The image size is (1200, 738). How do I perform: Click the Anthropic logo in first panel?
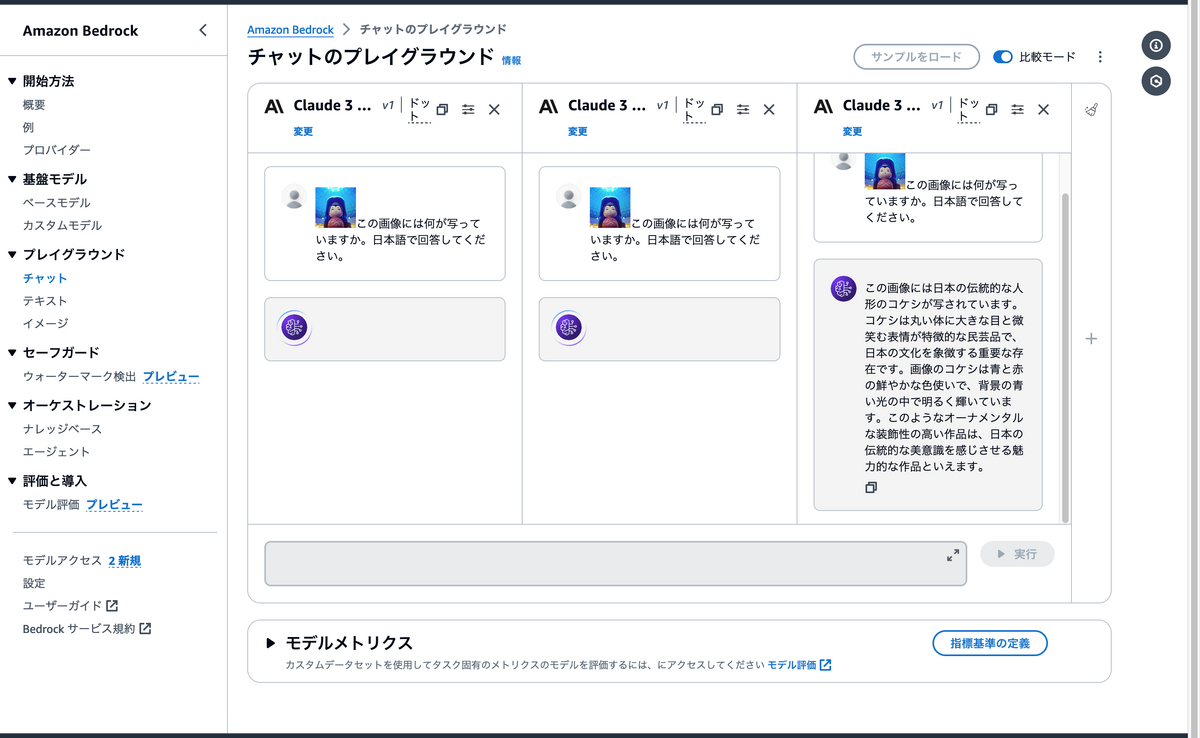click(x=274, y=106)
